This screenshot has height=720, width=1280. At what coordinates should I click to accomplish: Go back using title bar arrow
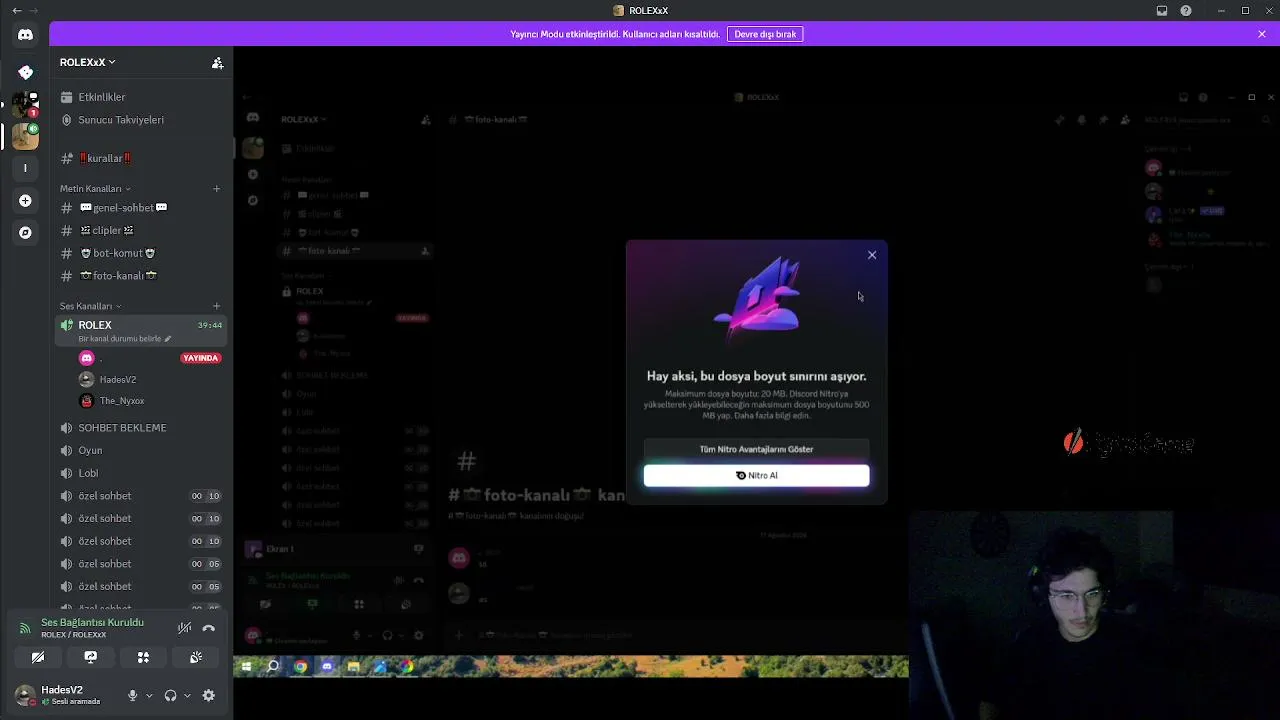(x=16, y=11)
